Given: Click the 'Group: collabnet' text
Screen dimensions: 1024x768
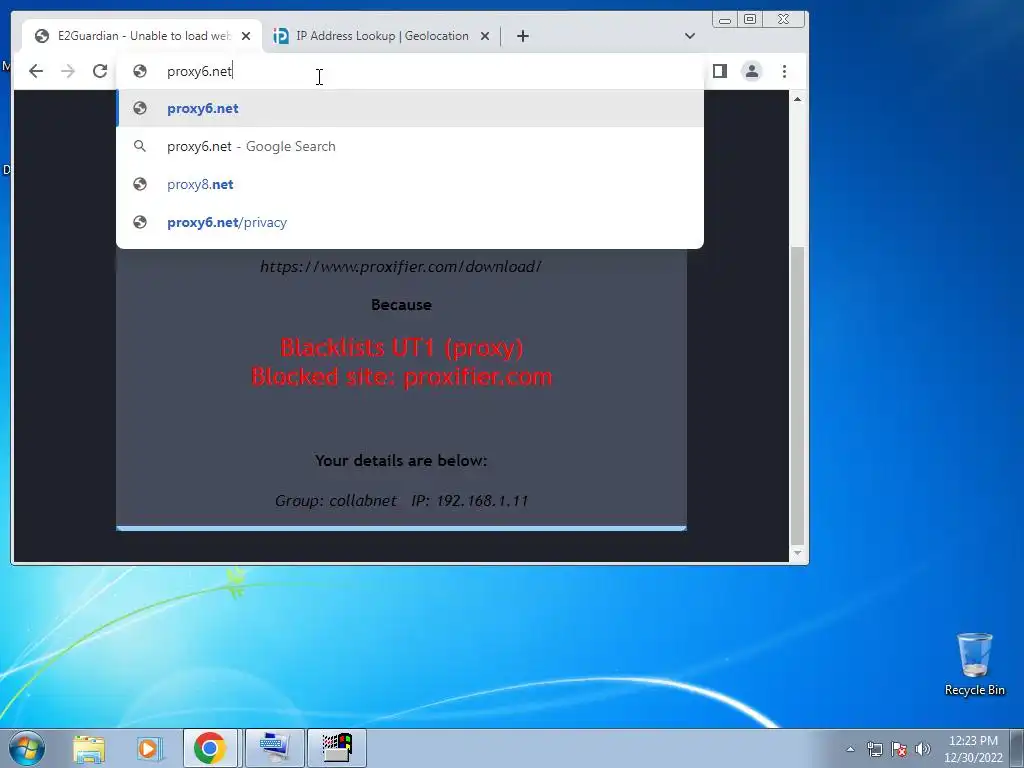Looking at the screenshot, I should click(x=336, y=501).
